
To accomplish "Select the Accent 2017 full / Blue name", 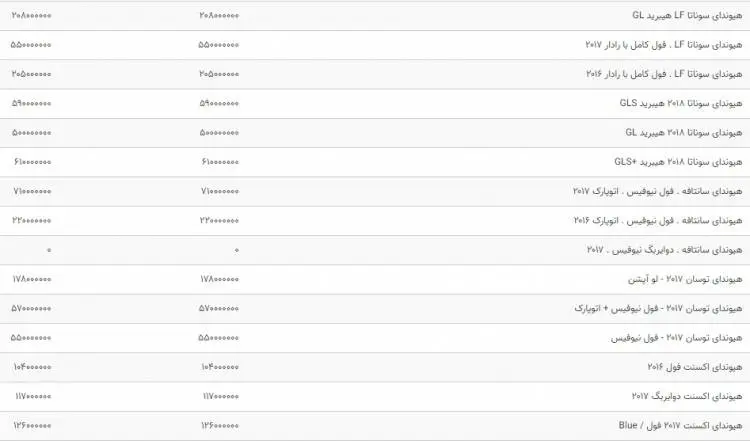I will pyautogui.click(x=680, y=426).
